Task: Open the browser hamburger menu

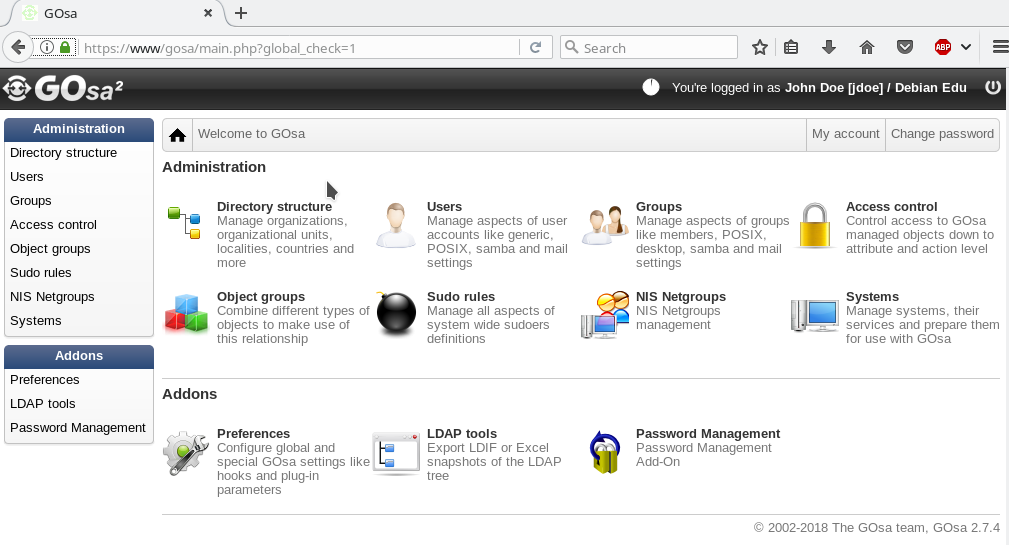Action: coord(1000,47)
